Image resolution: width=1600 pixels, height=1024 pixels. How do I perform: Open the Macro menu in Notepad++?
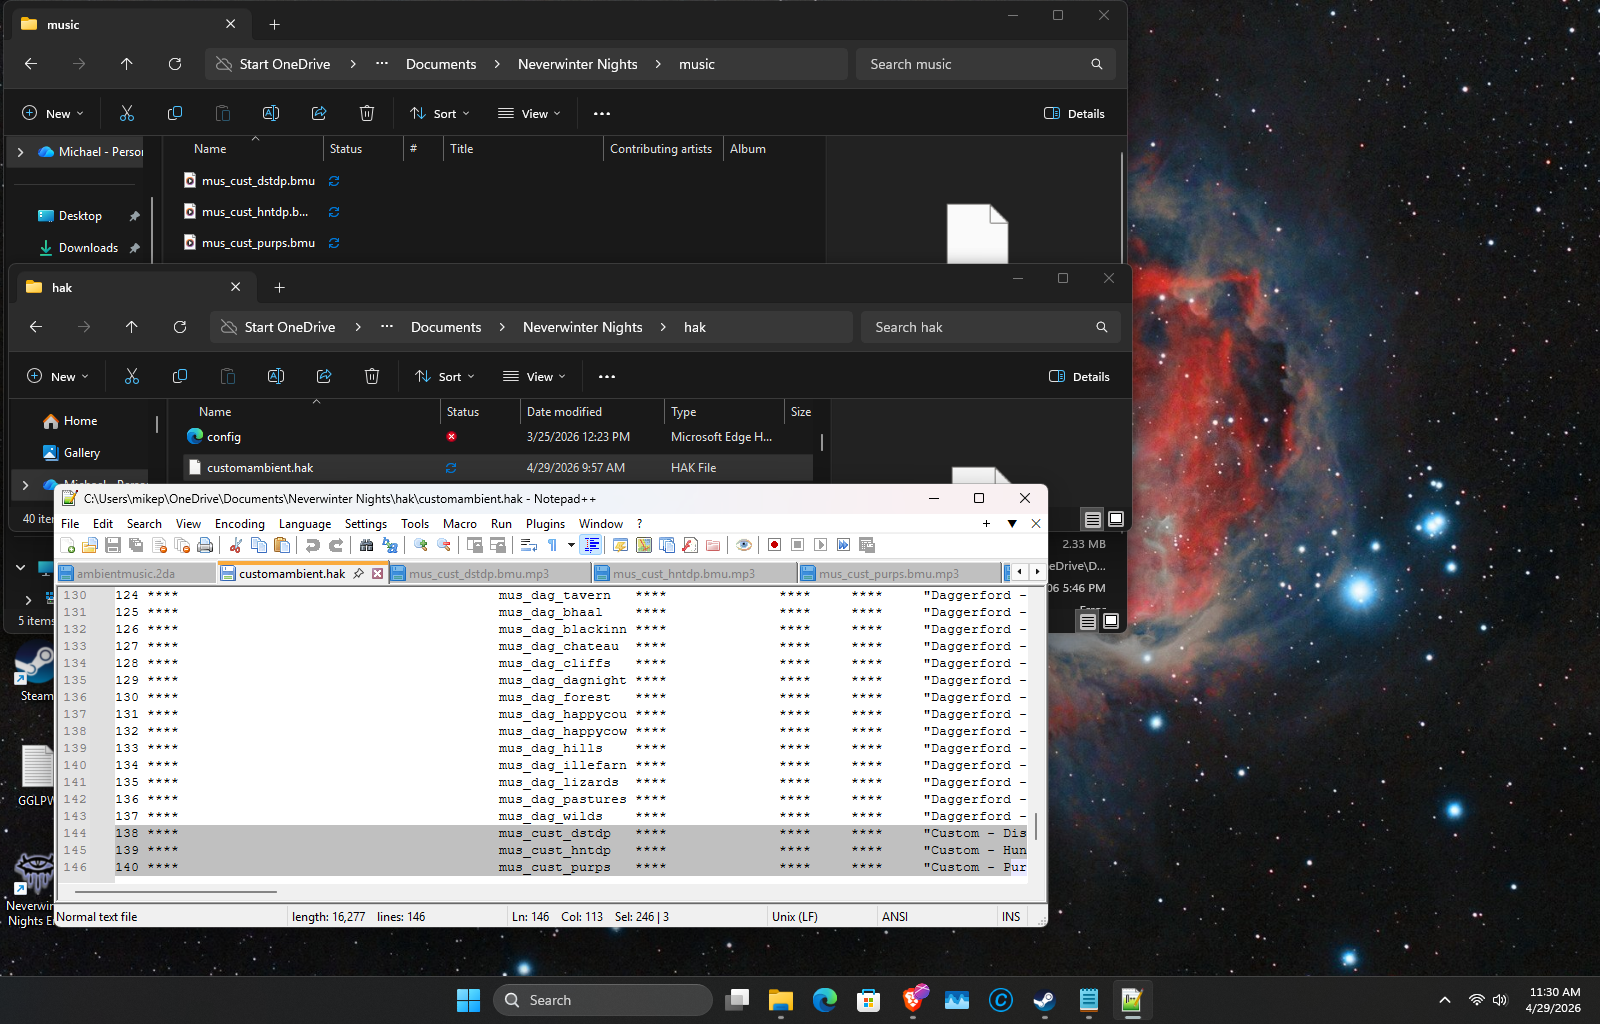pos(460,523)
